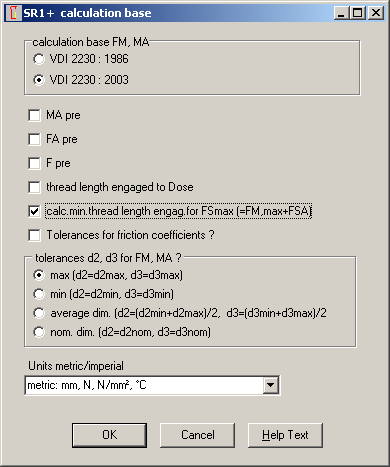Open the Help Text button

[285, 435]
